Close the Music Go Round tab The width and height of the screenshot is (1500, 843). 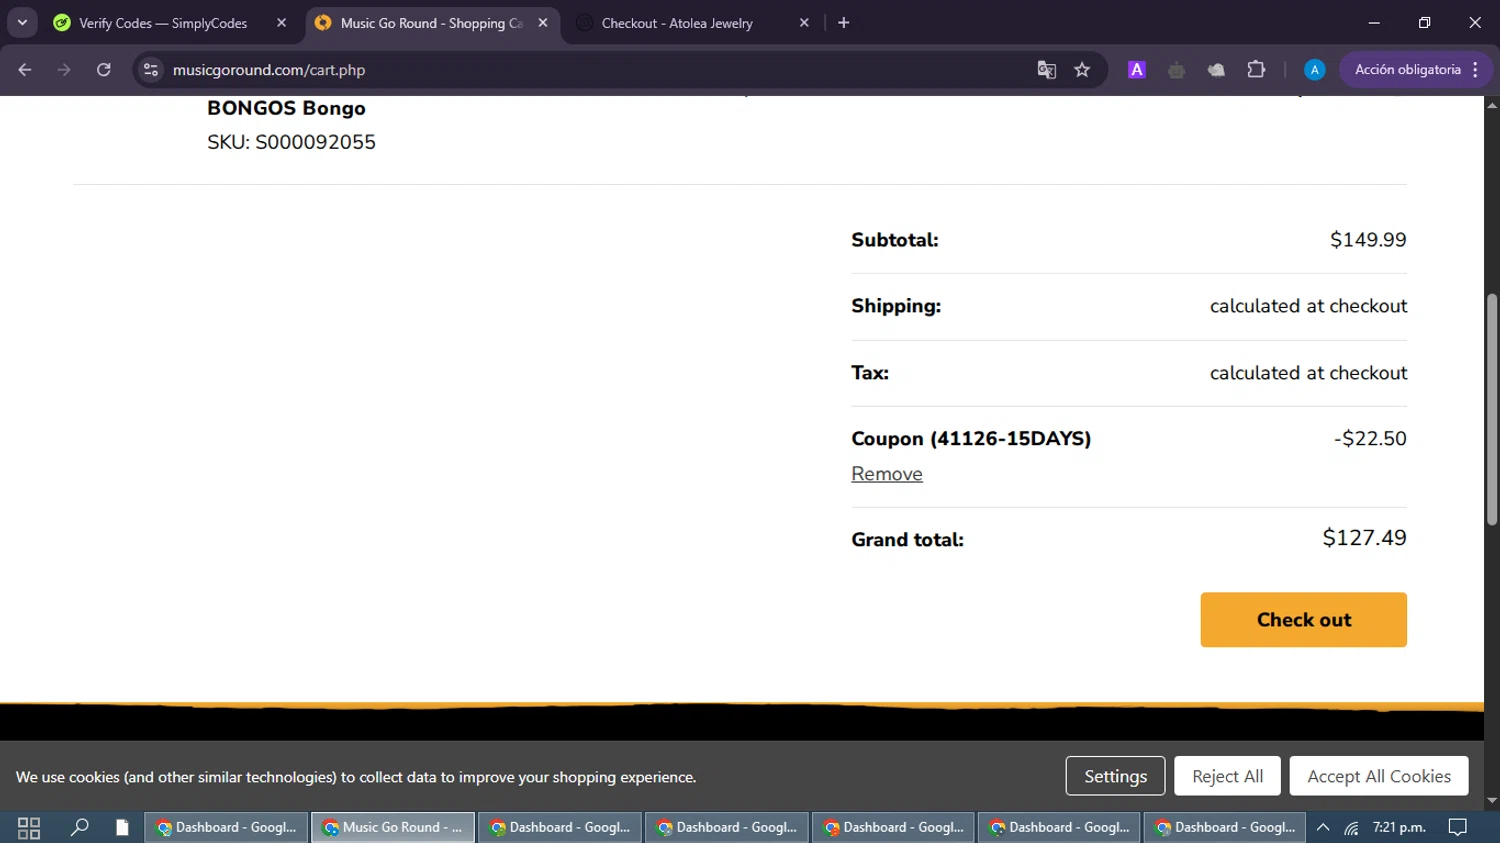[543, 23]
